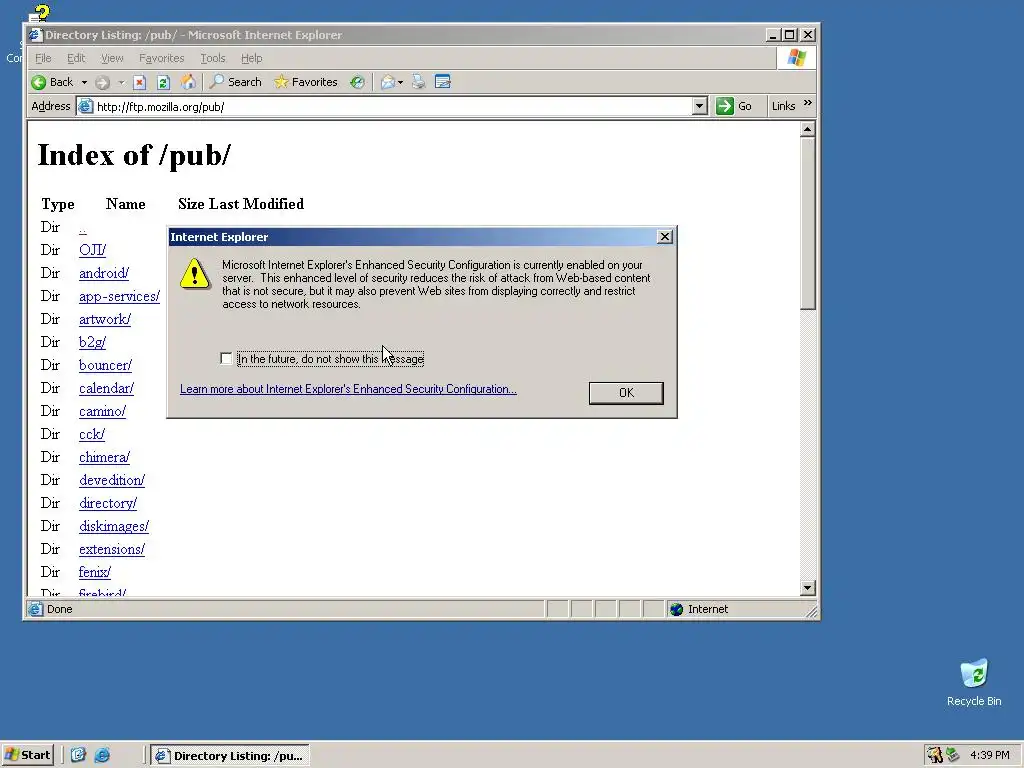Open the Recycle Bin desktop icon

pyautogui.click(x=974, y=682)
